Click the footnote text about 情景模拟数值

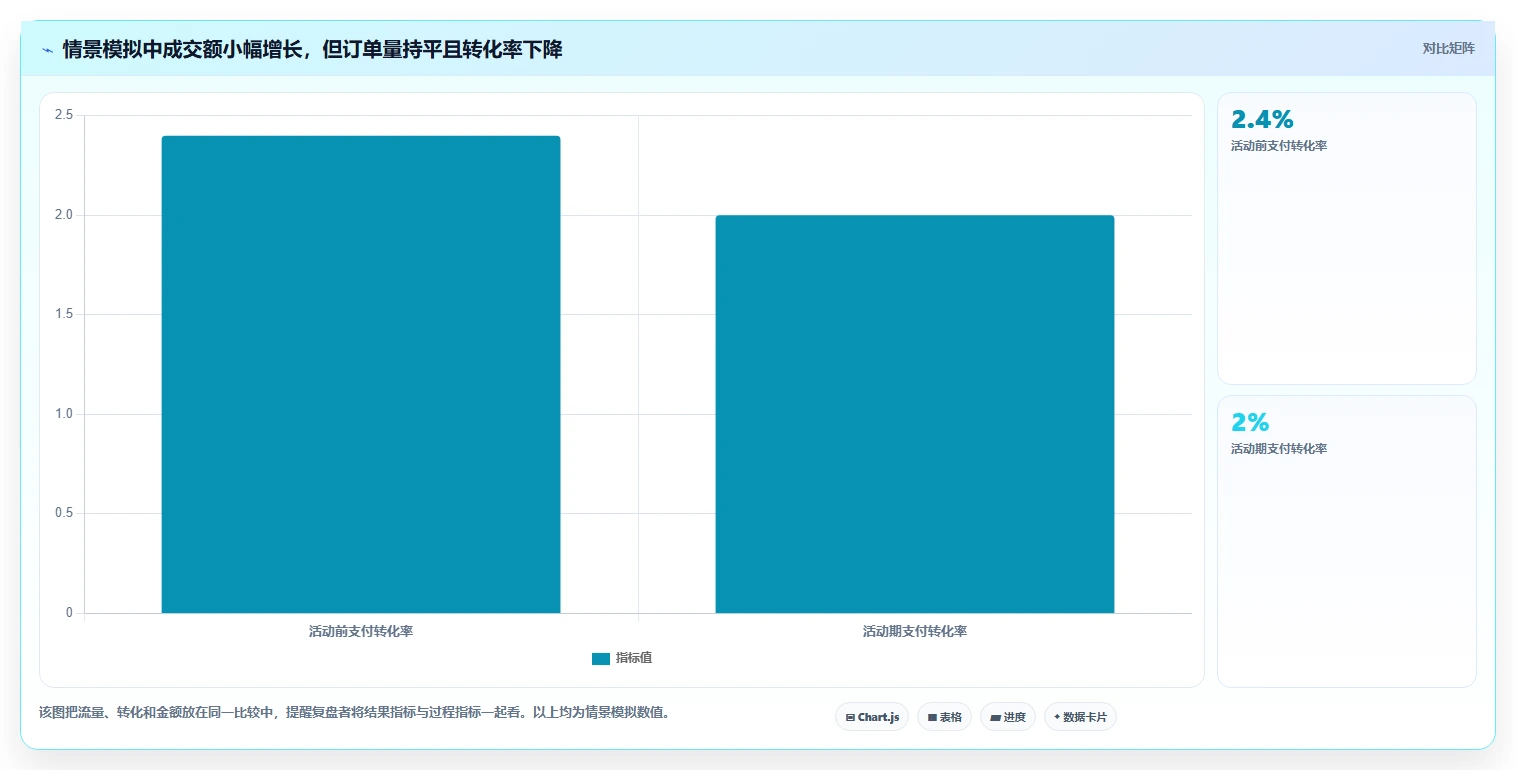[354, 713]
